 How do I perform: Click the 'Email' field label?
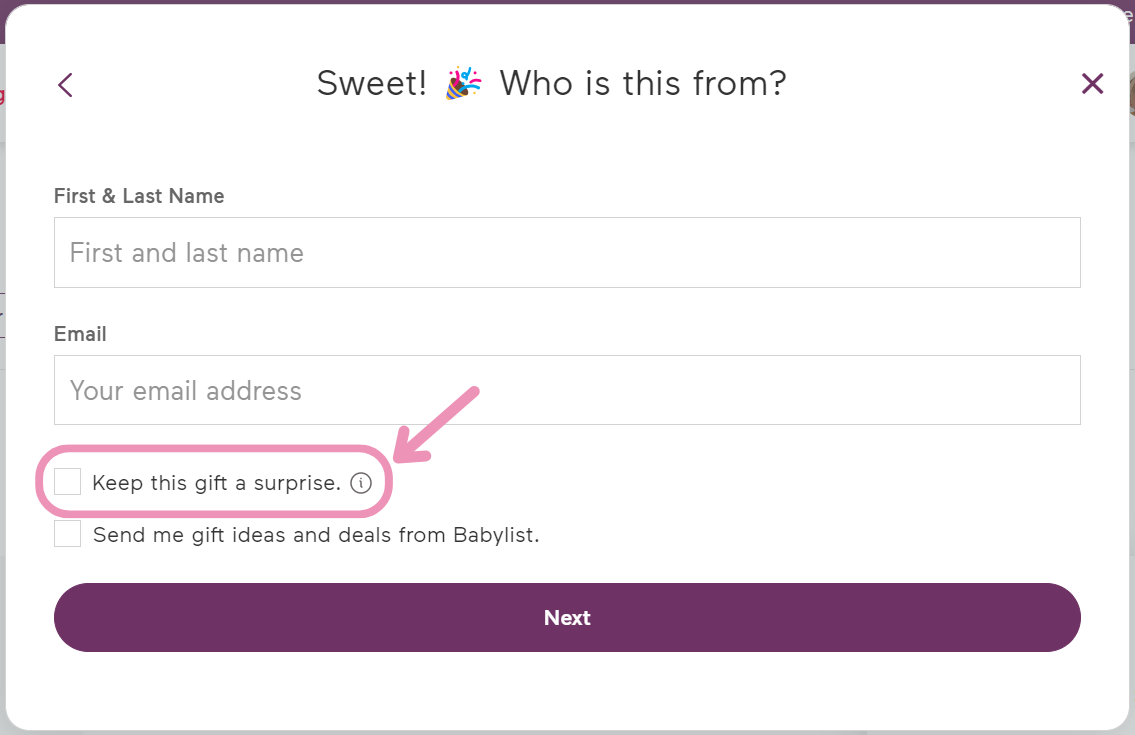[80, 334]
